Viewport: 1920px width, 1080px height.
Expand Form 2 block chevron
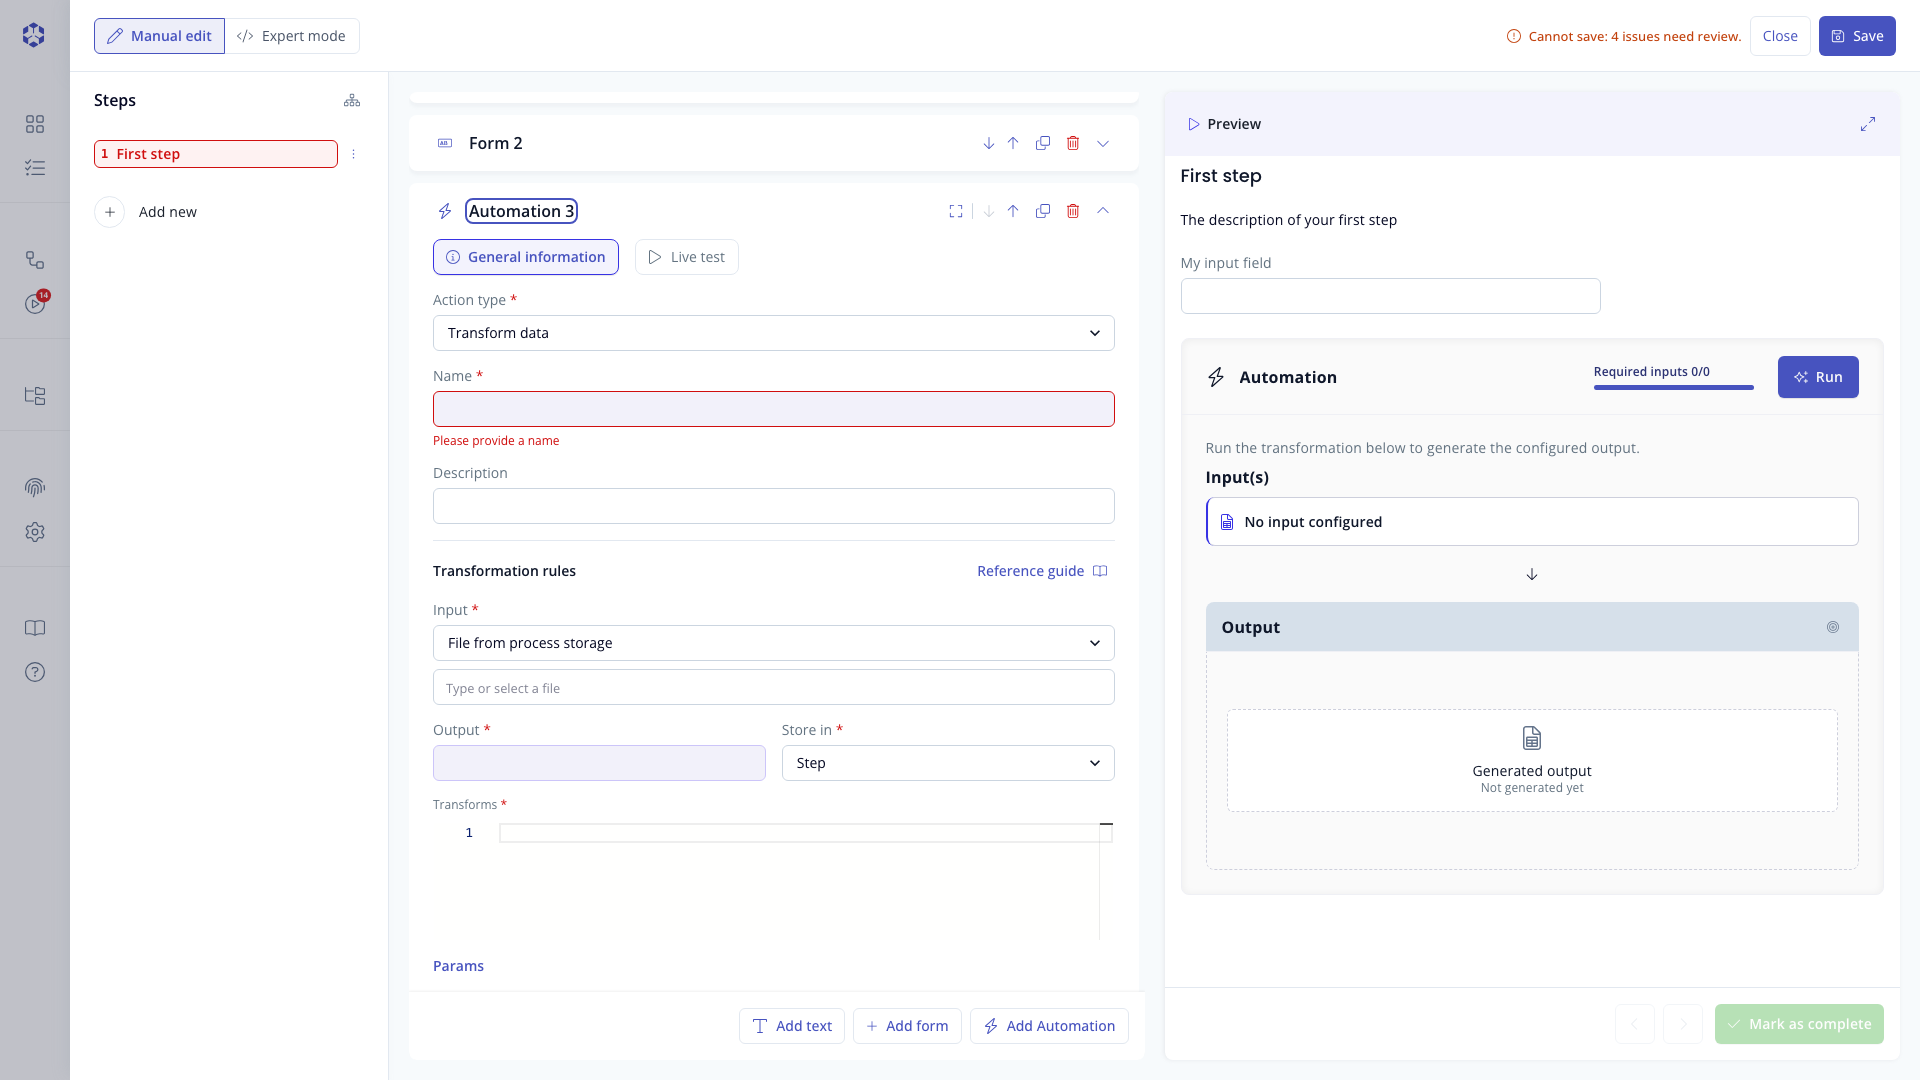point(1103,143)
